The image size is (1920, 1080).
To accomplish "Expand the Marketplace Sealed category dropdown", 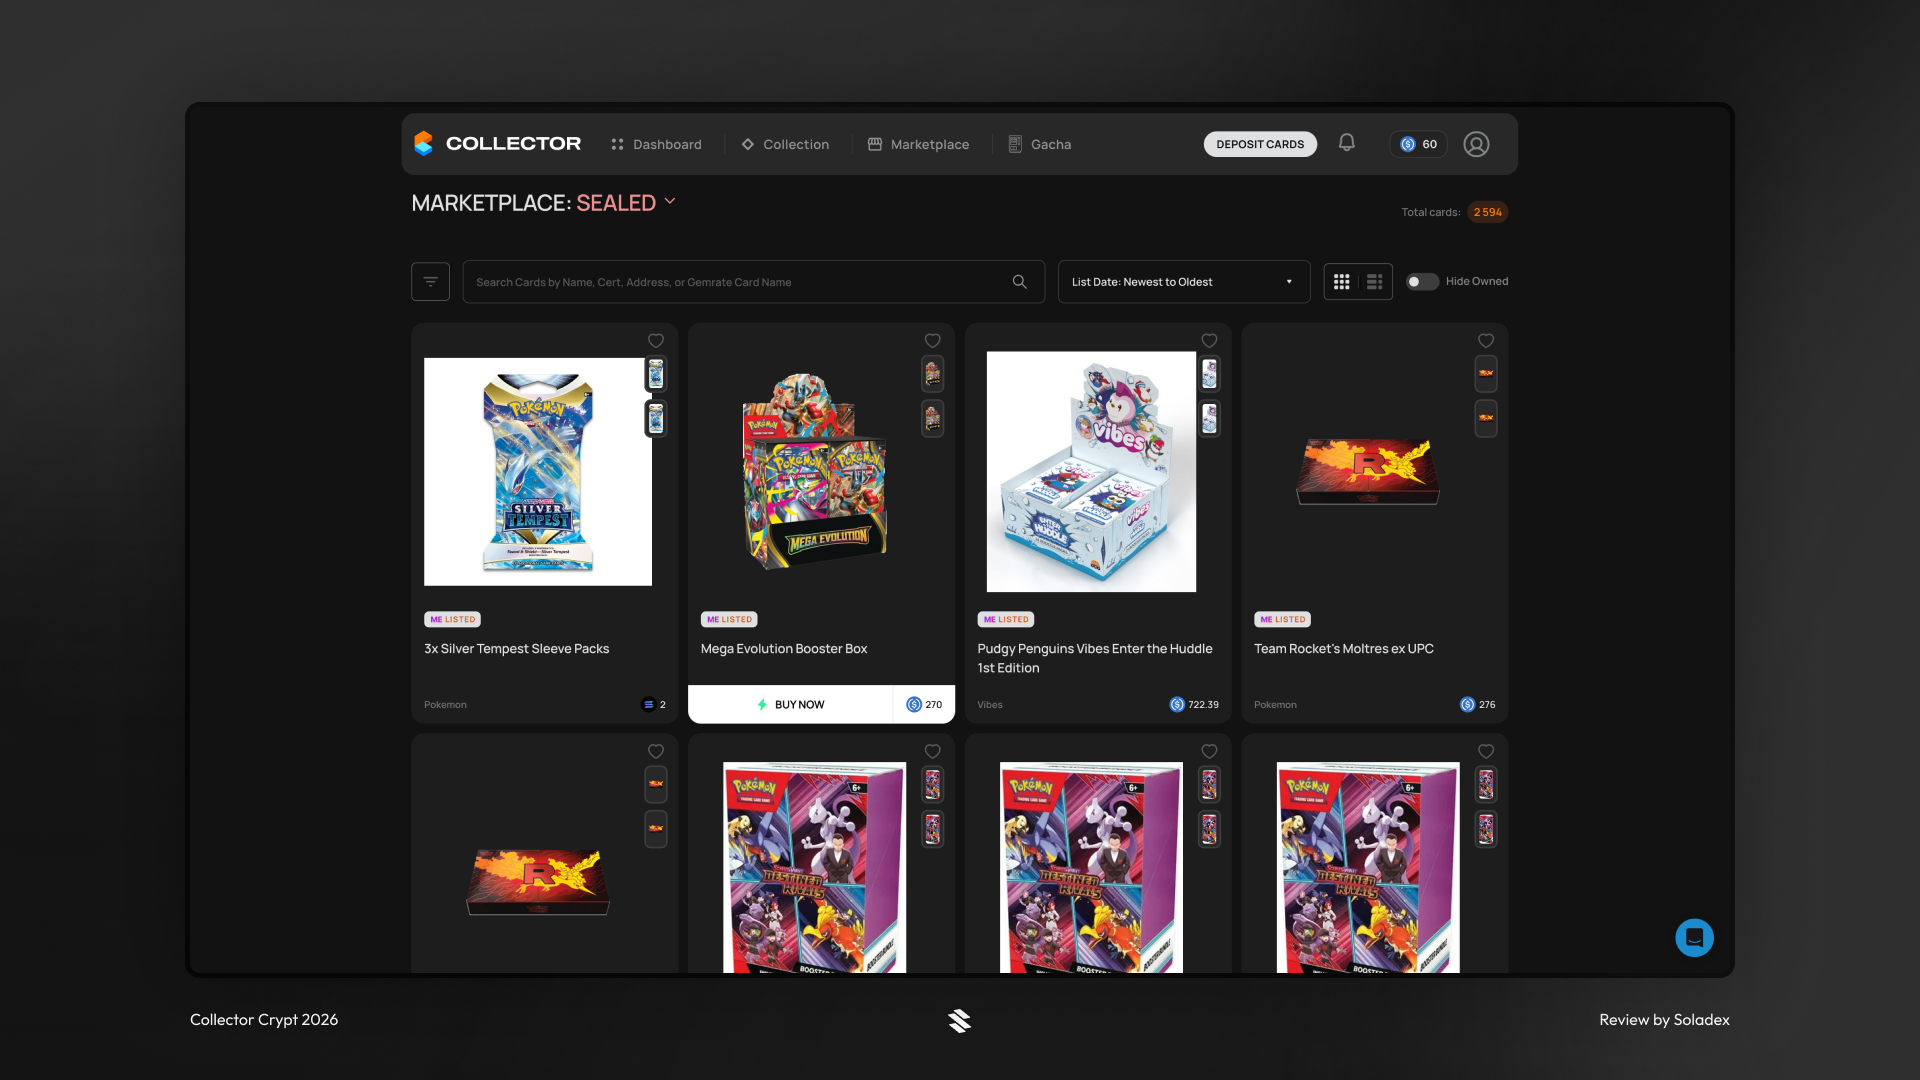I will 670,202.
